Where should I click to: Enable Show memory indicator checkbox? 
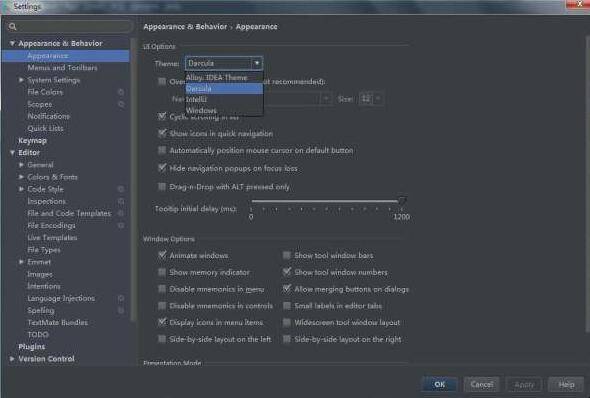pyautogui.click(x=162, y=272)
